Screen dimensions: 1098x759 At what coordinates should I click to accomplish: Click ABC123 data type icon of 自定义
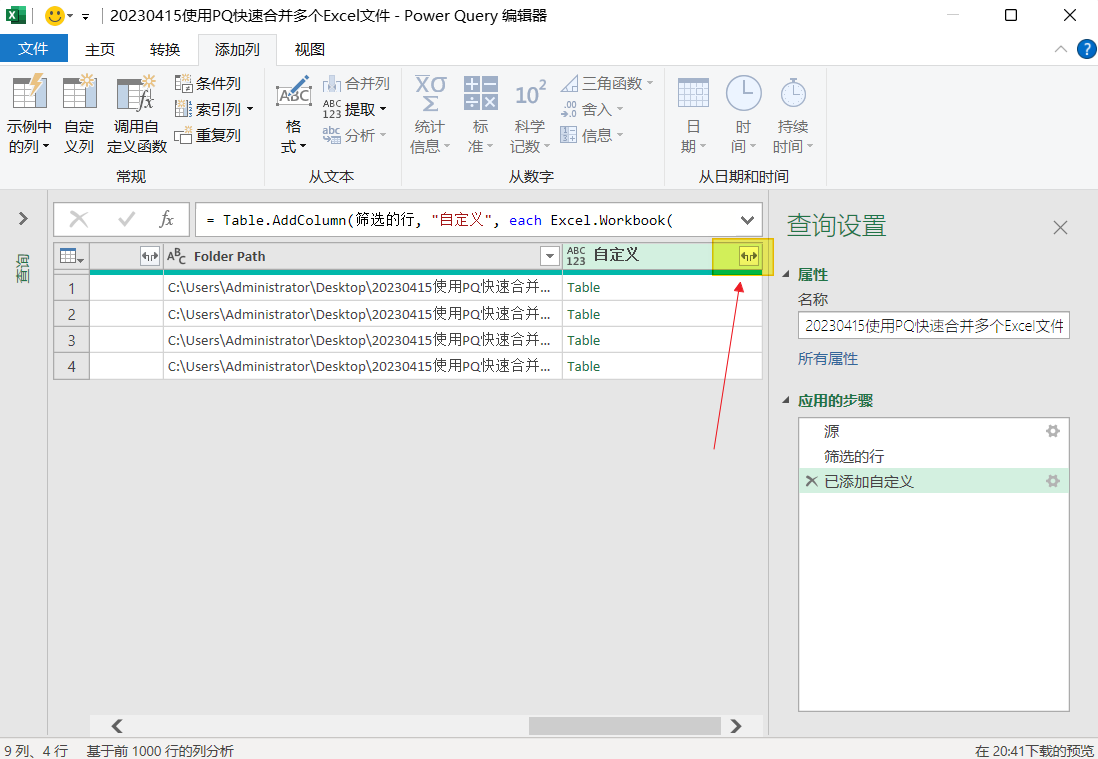[576, 256]
